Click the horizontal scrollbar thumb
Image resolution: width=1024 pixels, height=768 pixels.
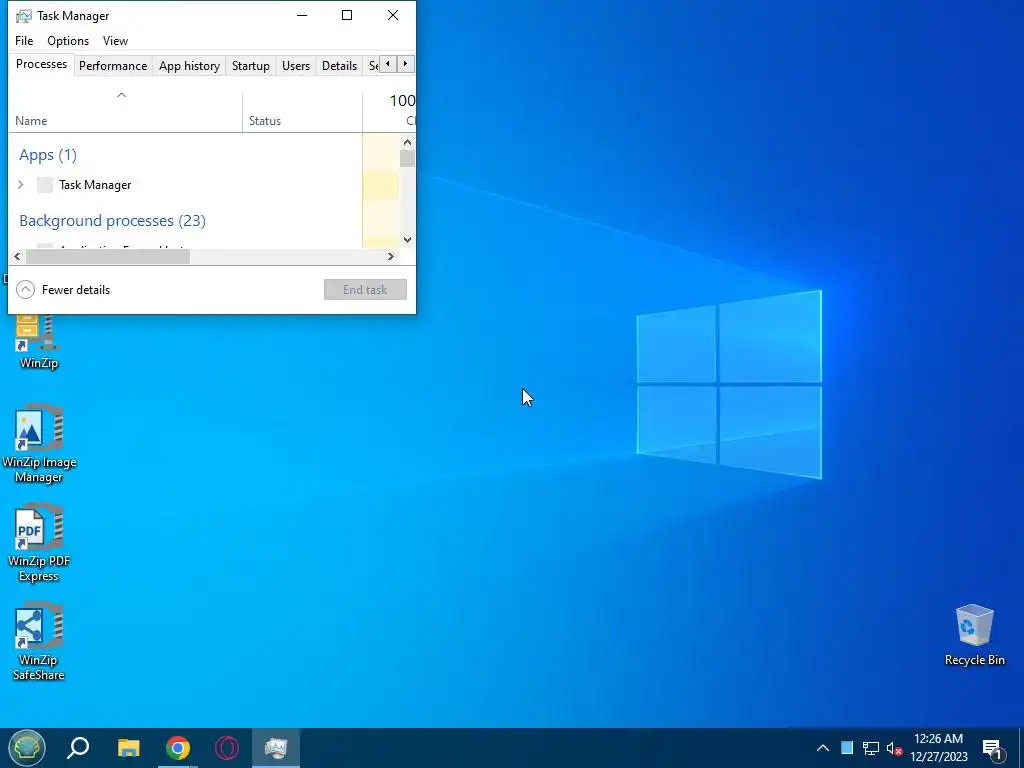pyautogui.click(x=108, y=257)
